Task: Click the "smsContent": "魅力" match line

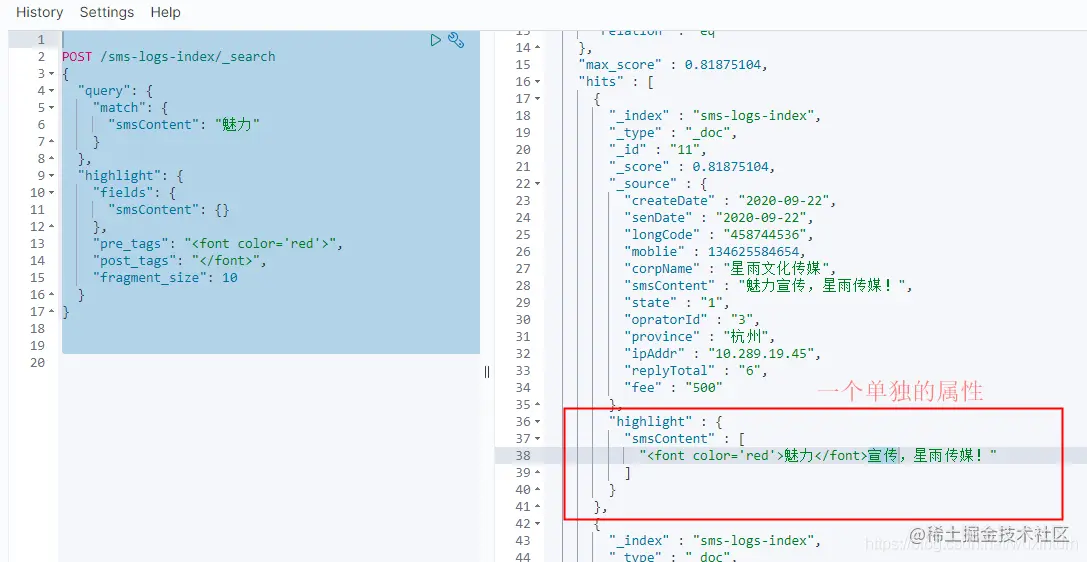Action: click(184, 125)
